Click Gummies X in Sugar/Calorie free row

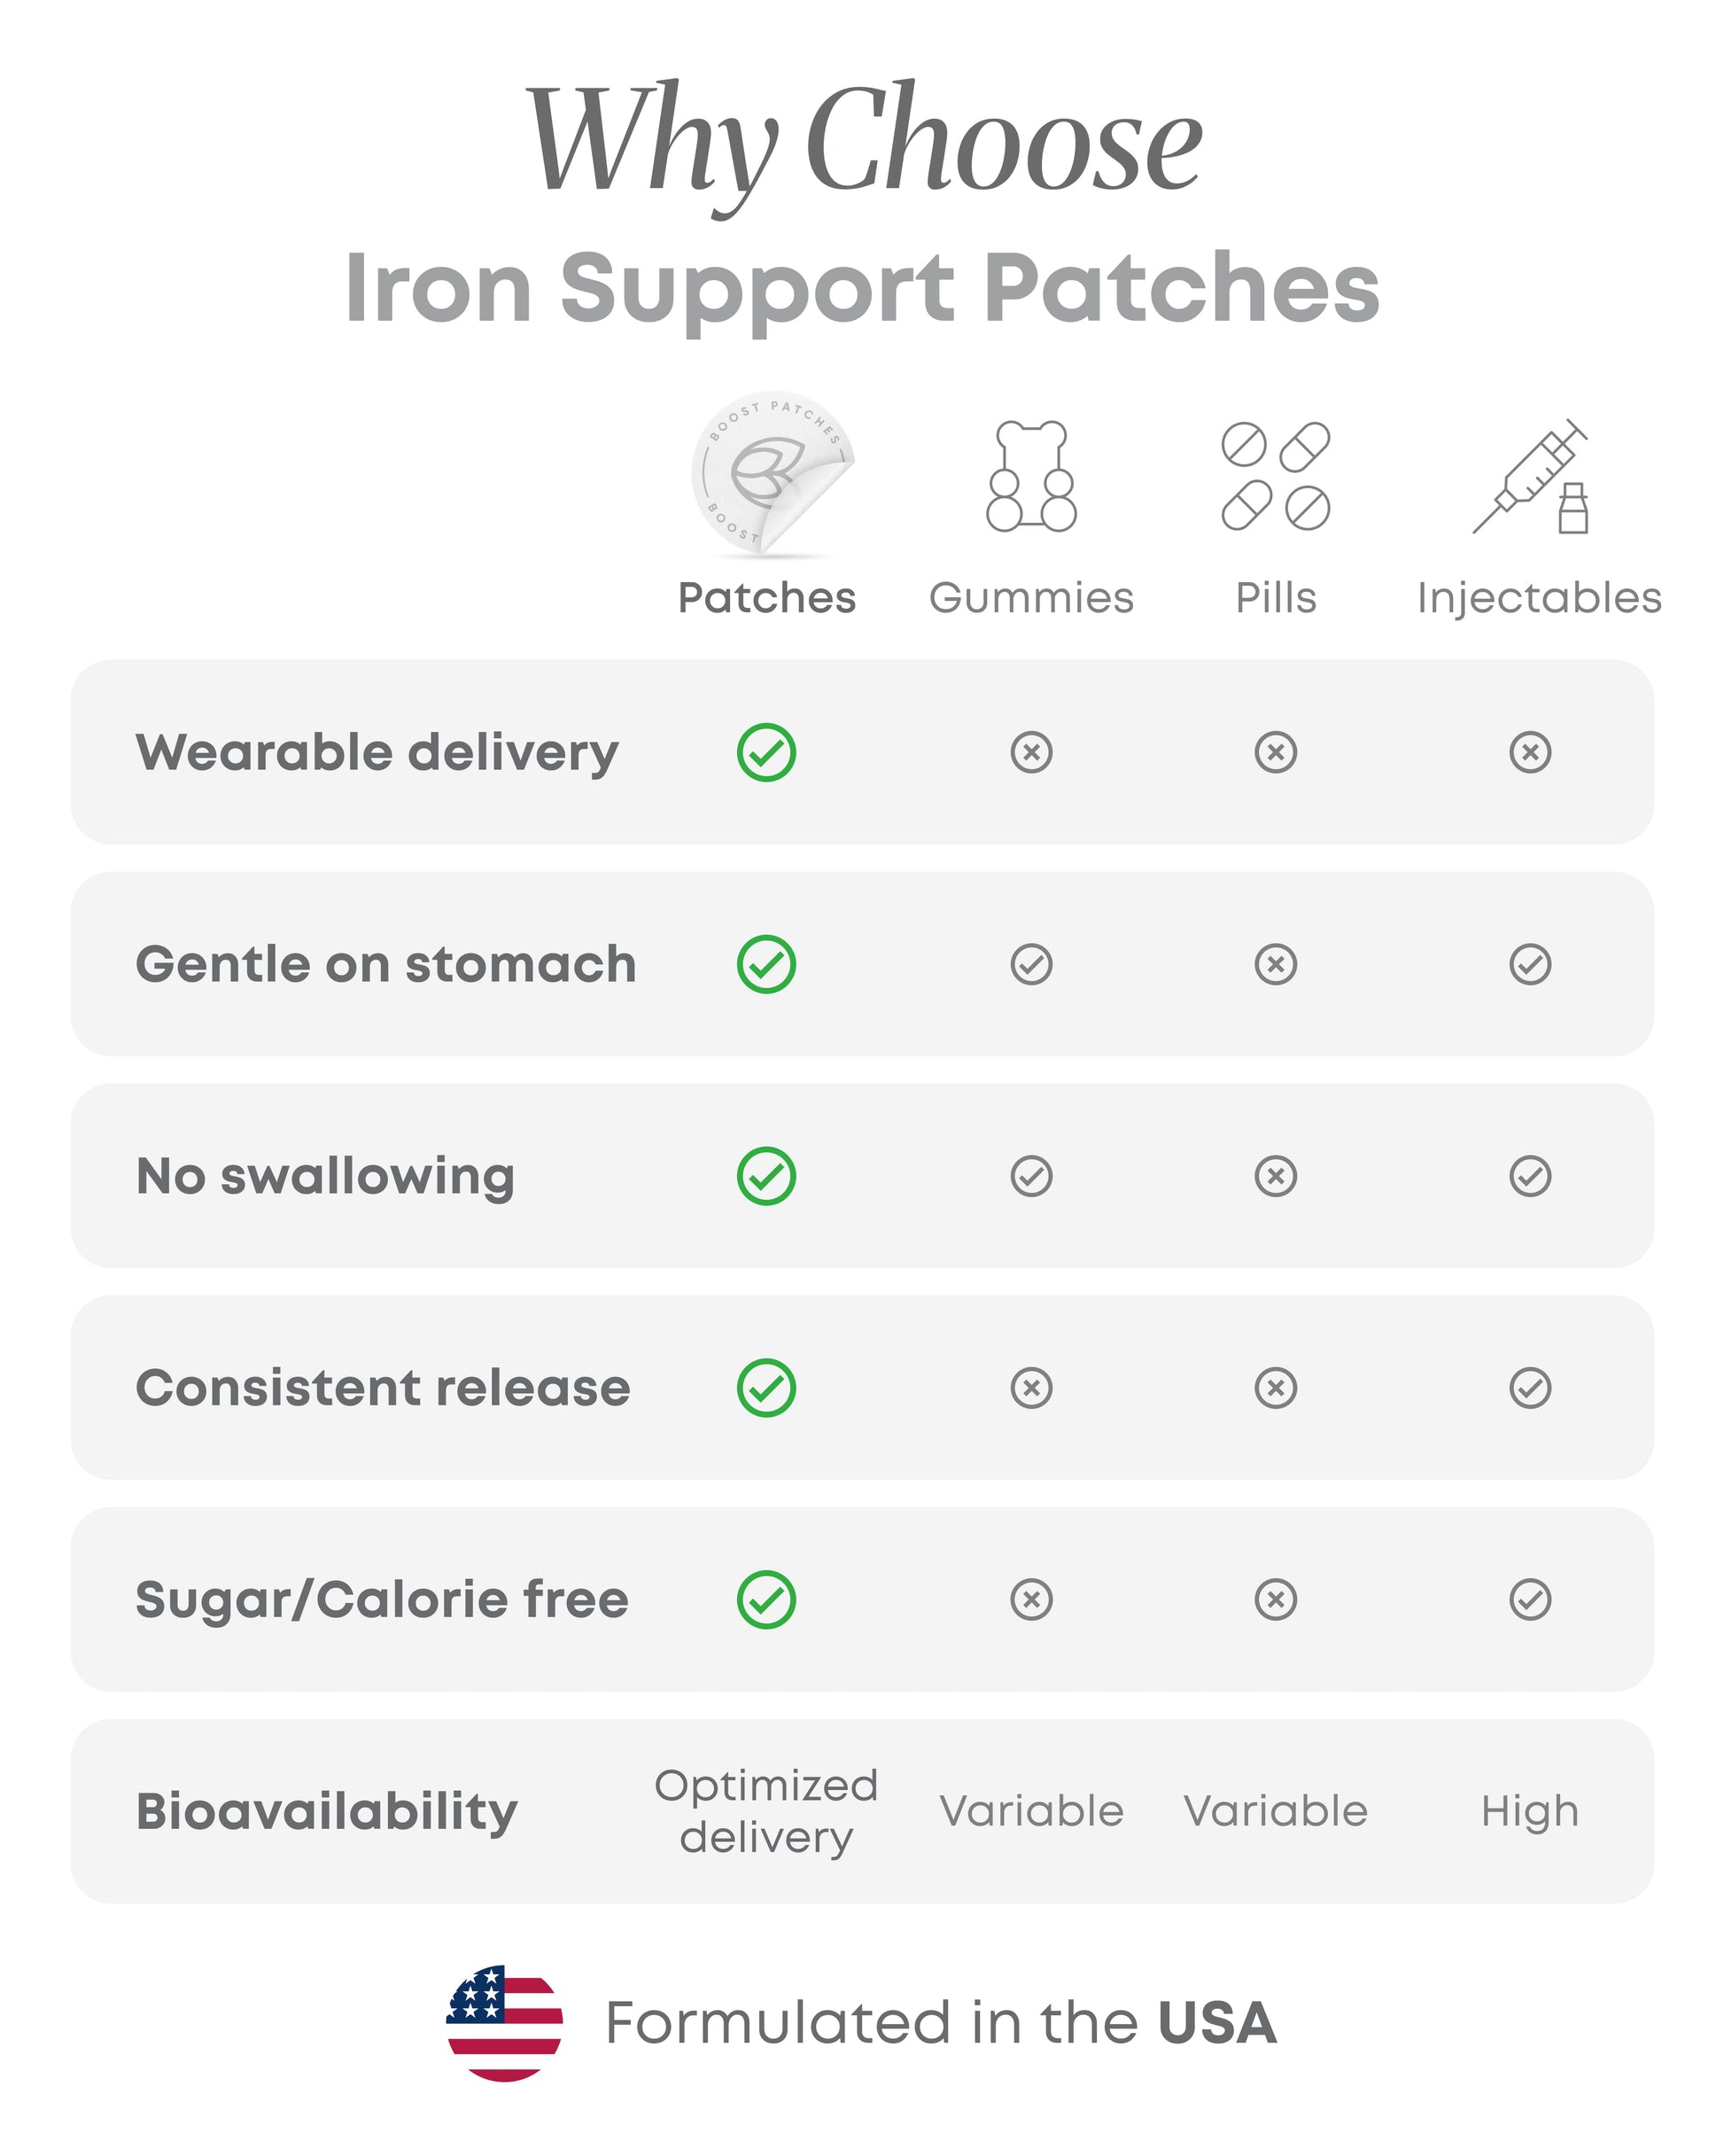(1031, 1600)
